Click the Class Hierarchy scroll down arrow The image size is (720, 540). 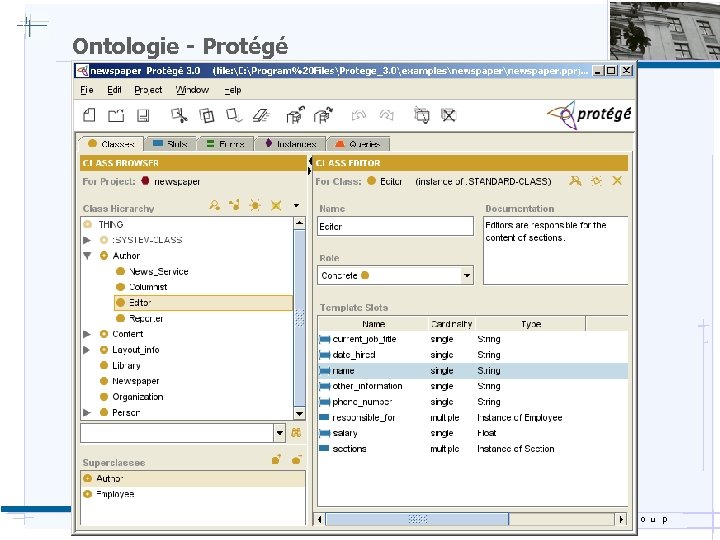(x=299, y=414)
